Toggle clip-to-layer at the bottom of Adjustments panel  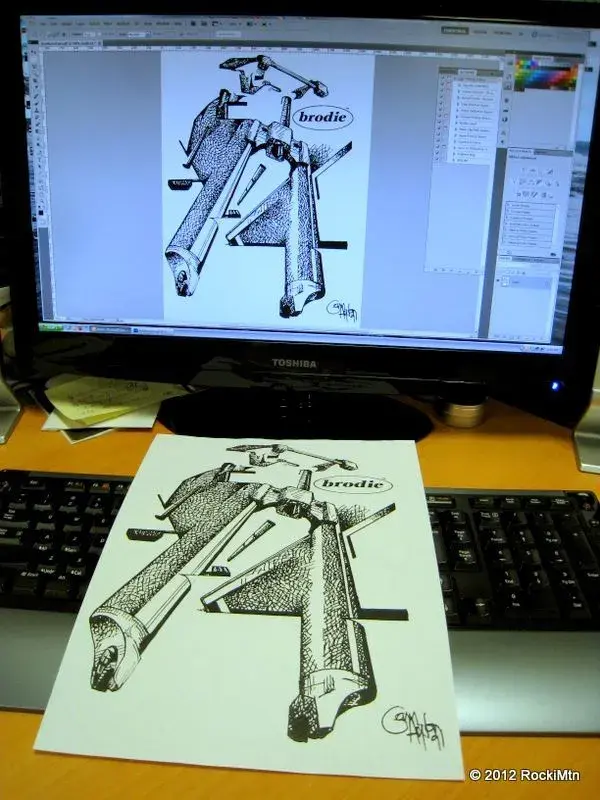pos(553,255)
